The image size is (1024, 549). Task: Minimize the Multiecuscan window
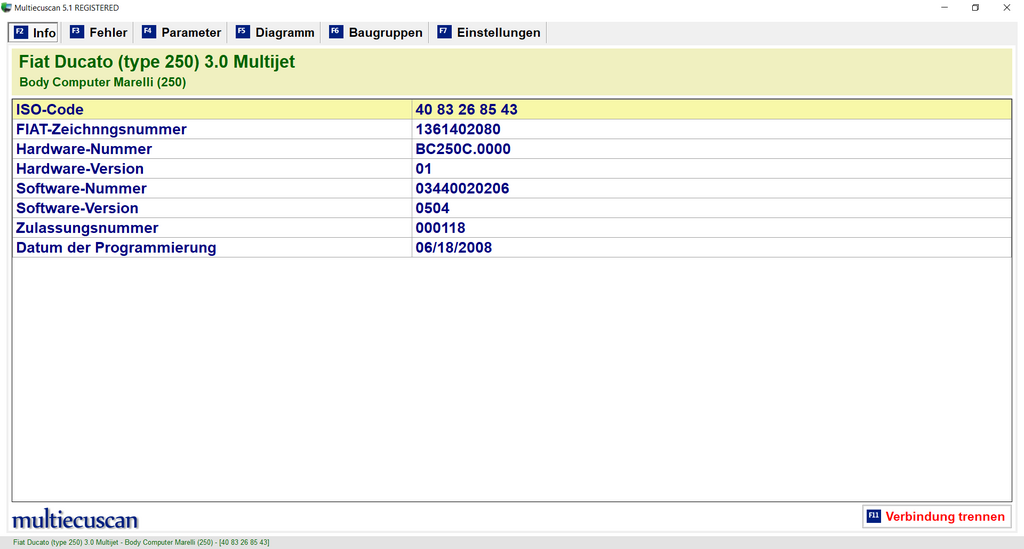click(944, 8)
